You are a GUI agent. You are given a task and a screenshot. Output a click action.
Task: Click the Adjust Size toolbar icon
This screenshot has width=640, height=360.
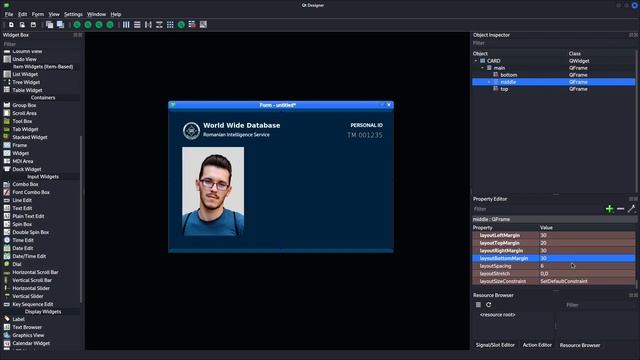(203, 25)
